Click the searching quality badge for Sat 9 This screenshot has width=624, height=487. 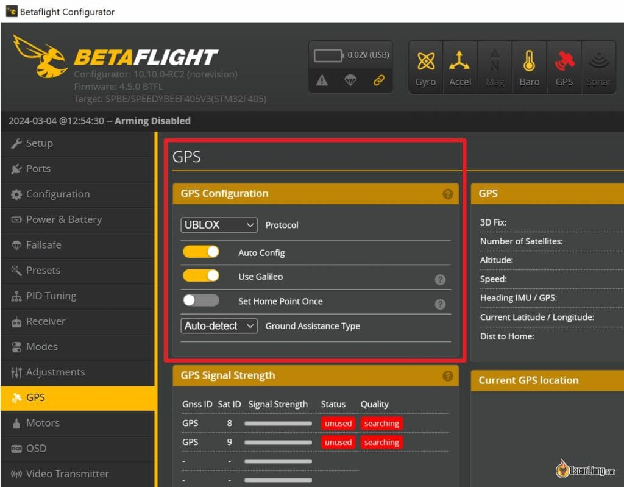381,442
